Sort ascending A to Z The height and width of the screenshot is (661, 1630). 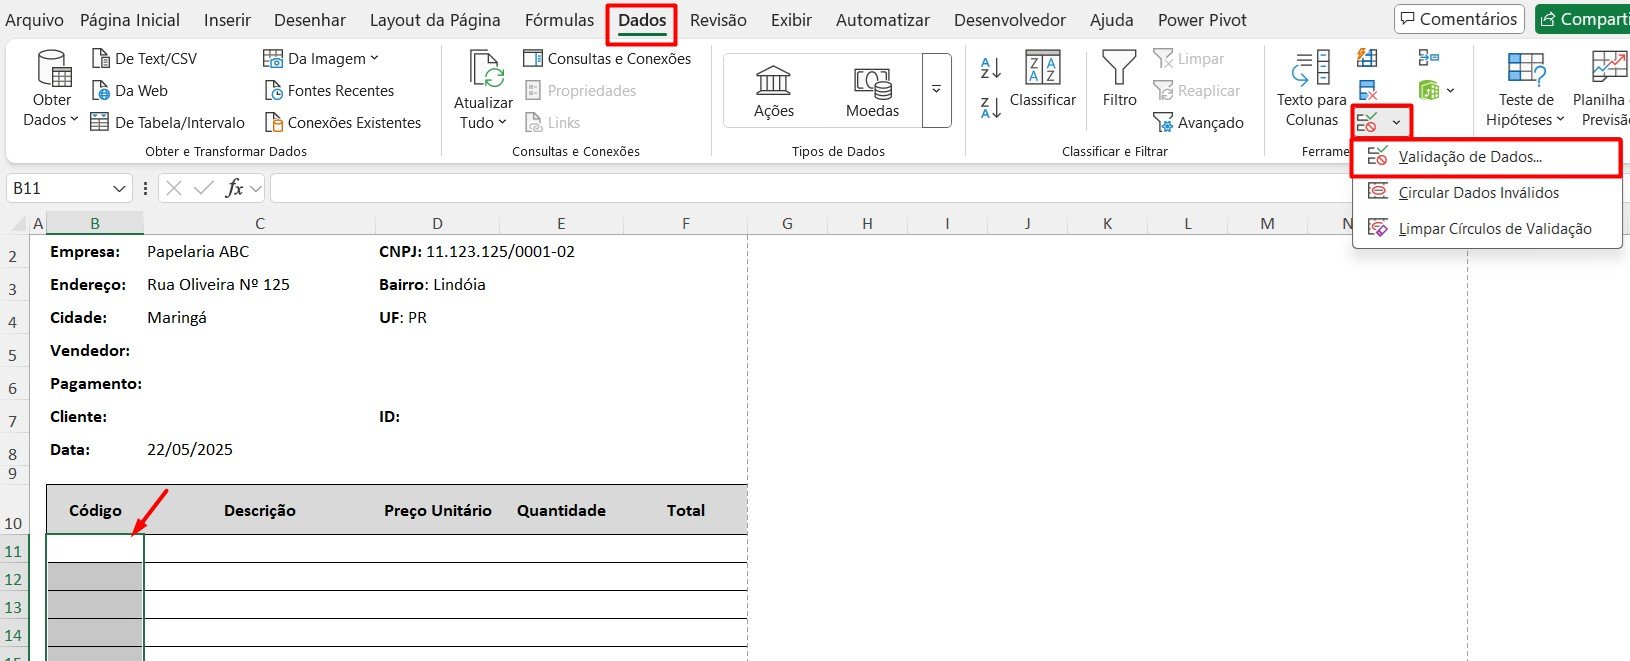point(990,68)
